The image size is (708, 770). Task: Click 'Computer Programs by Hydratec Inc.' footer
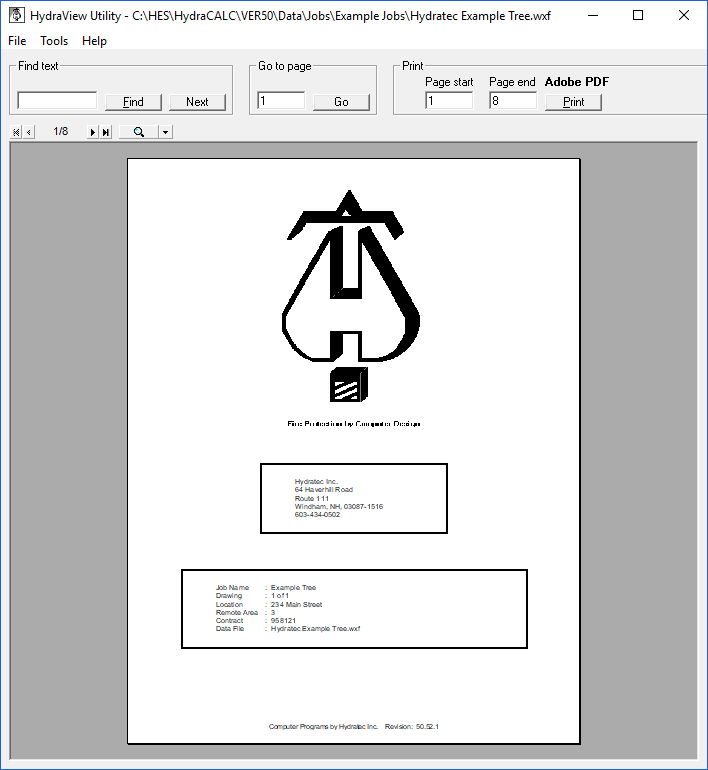coord(323,726)
